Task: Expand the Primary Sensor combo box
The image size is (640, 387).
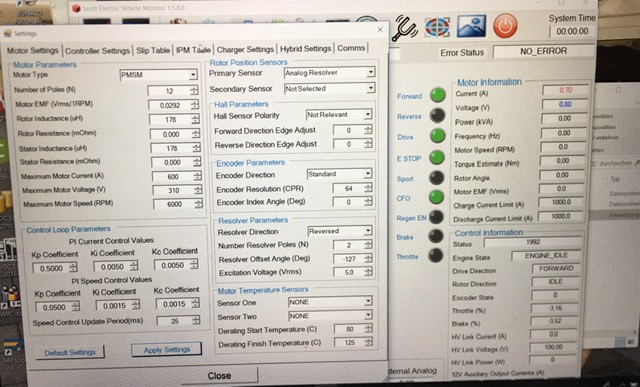Action: coord(329,73)
